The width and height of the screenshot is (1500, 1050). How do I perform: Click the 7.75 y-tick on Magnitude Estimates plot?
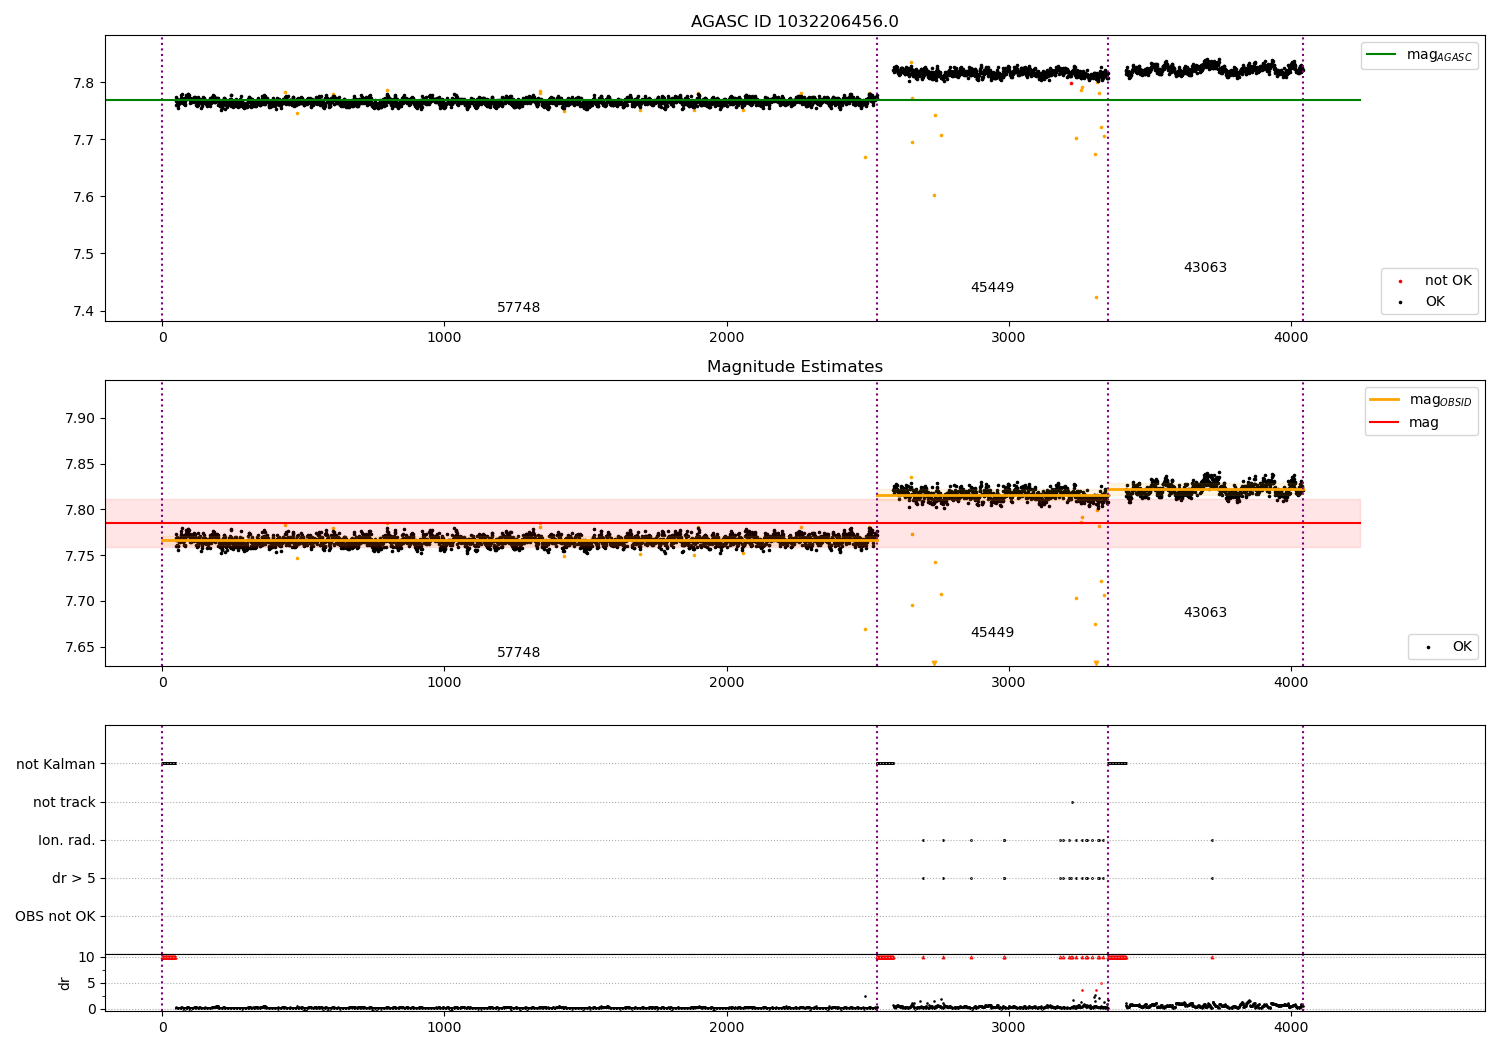(79, 556)
